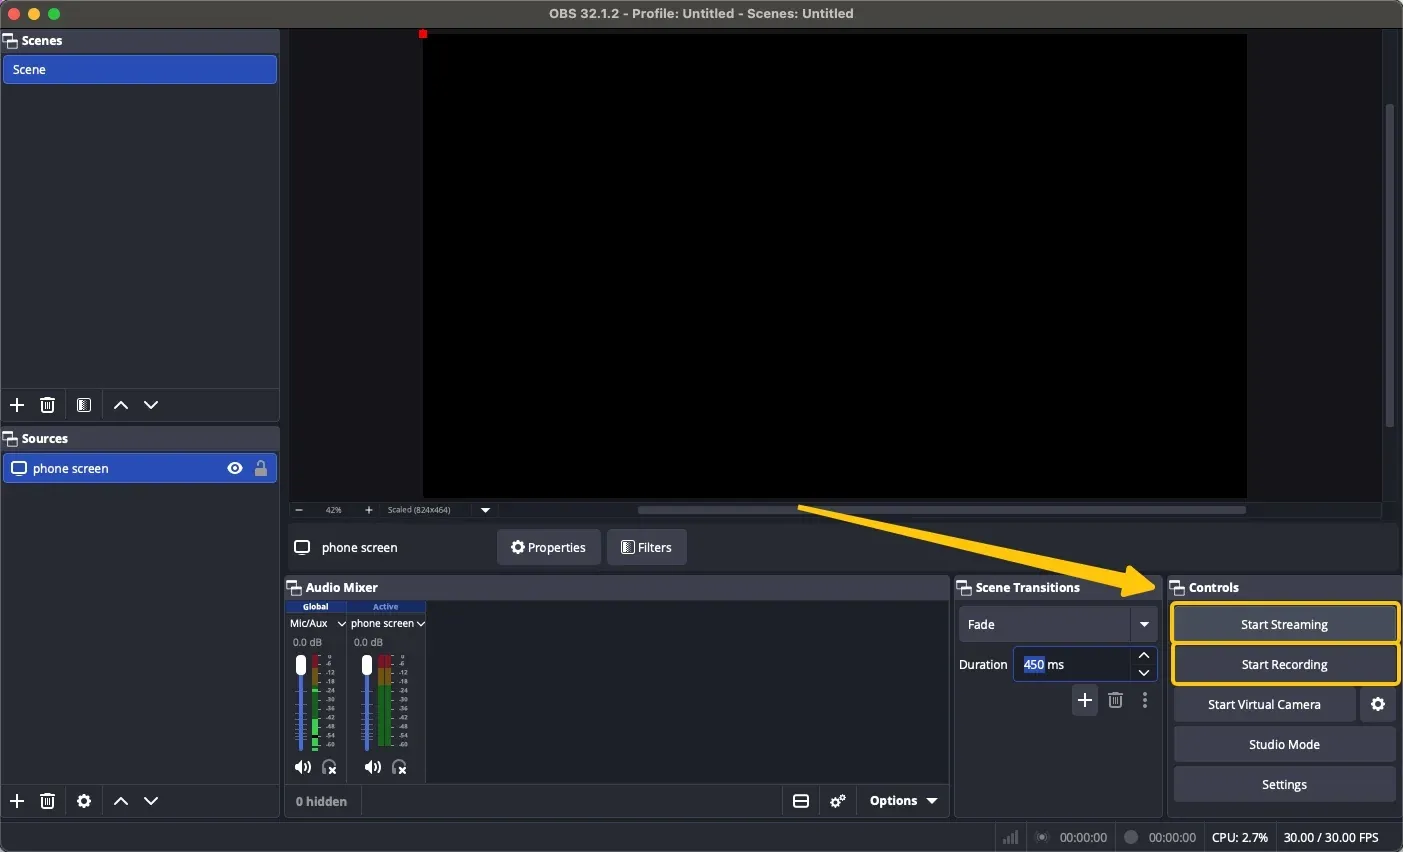Enable Studio Mode button
Image resolution: width=1403 pixels, height=852 pixels.
(x=1285, y=744)
